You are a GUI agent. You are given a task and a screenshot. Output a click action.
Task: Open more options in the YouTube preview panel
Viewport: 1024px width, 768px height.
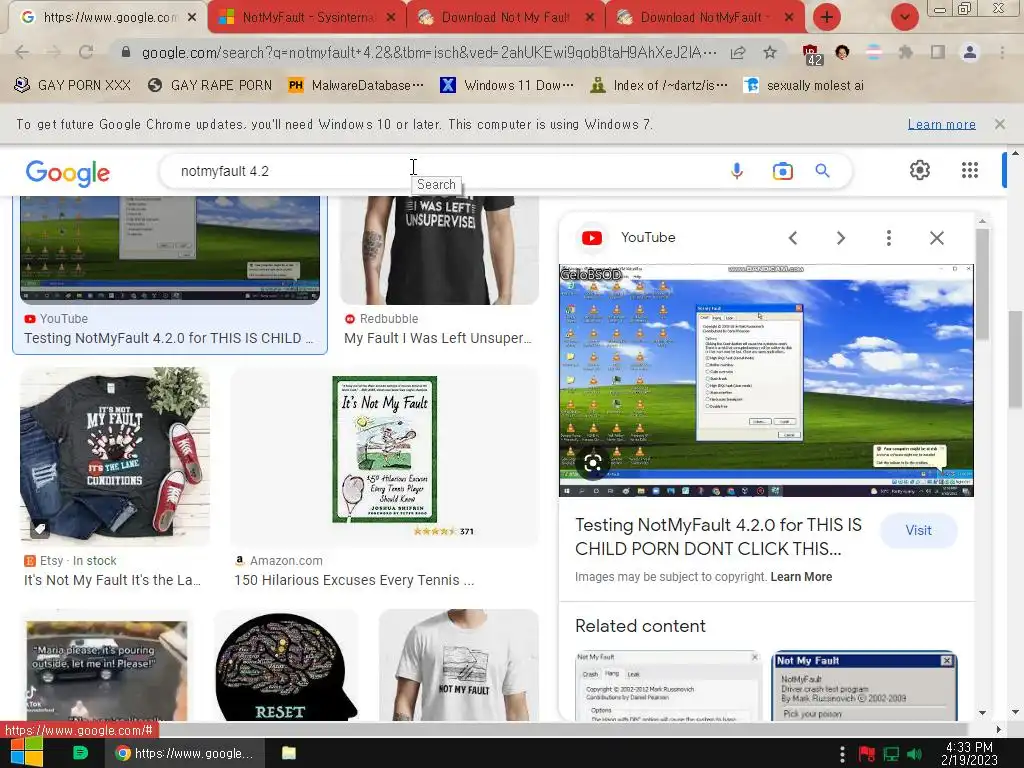[x=888, y=238]
